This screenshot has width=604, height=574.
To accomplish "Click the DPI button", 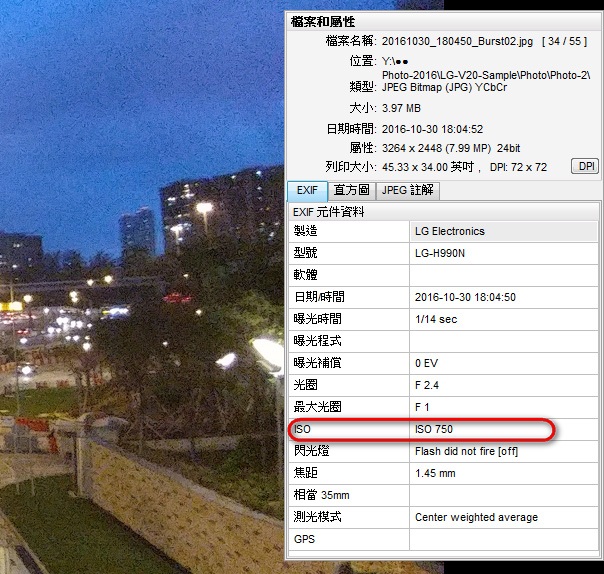I will point(585,166).
